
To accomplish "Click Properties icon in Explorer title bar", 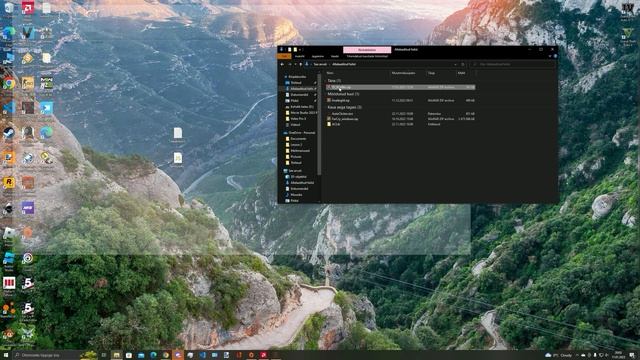I will tap(290, 50).
